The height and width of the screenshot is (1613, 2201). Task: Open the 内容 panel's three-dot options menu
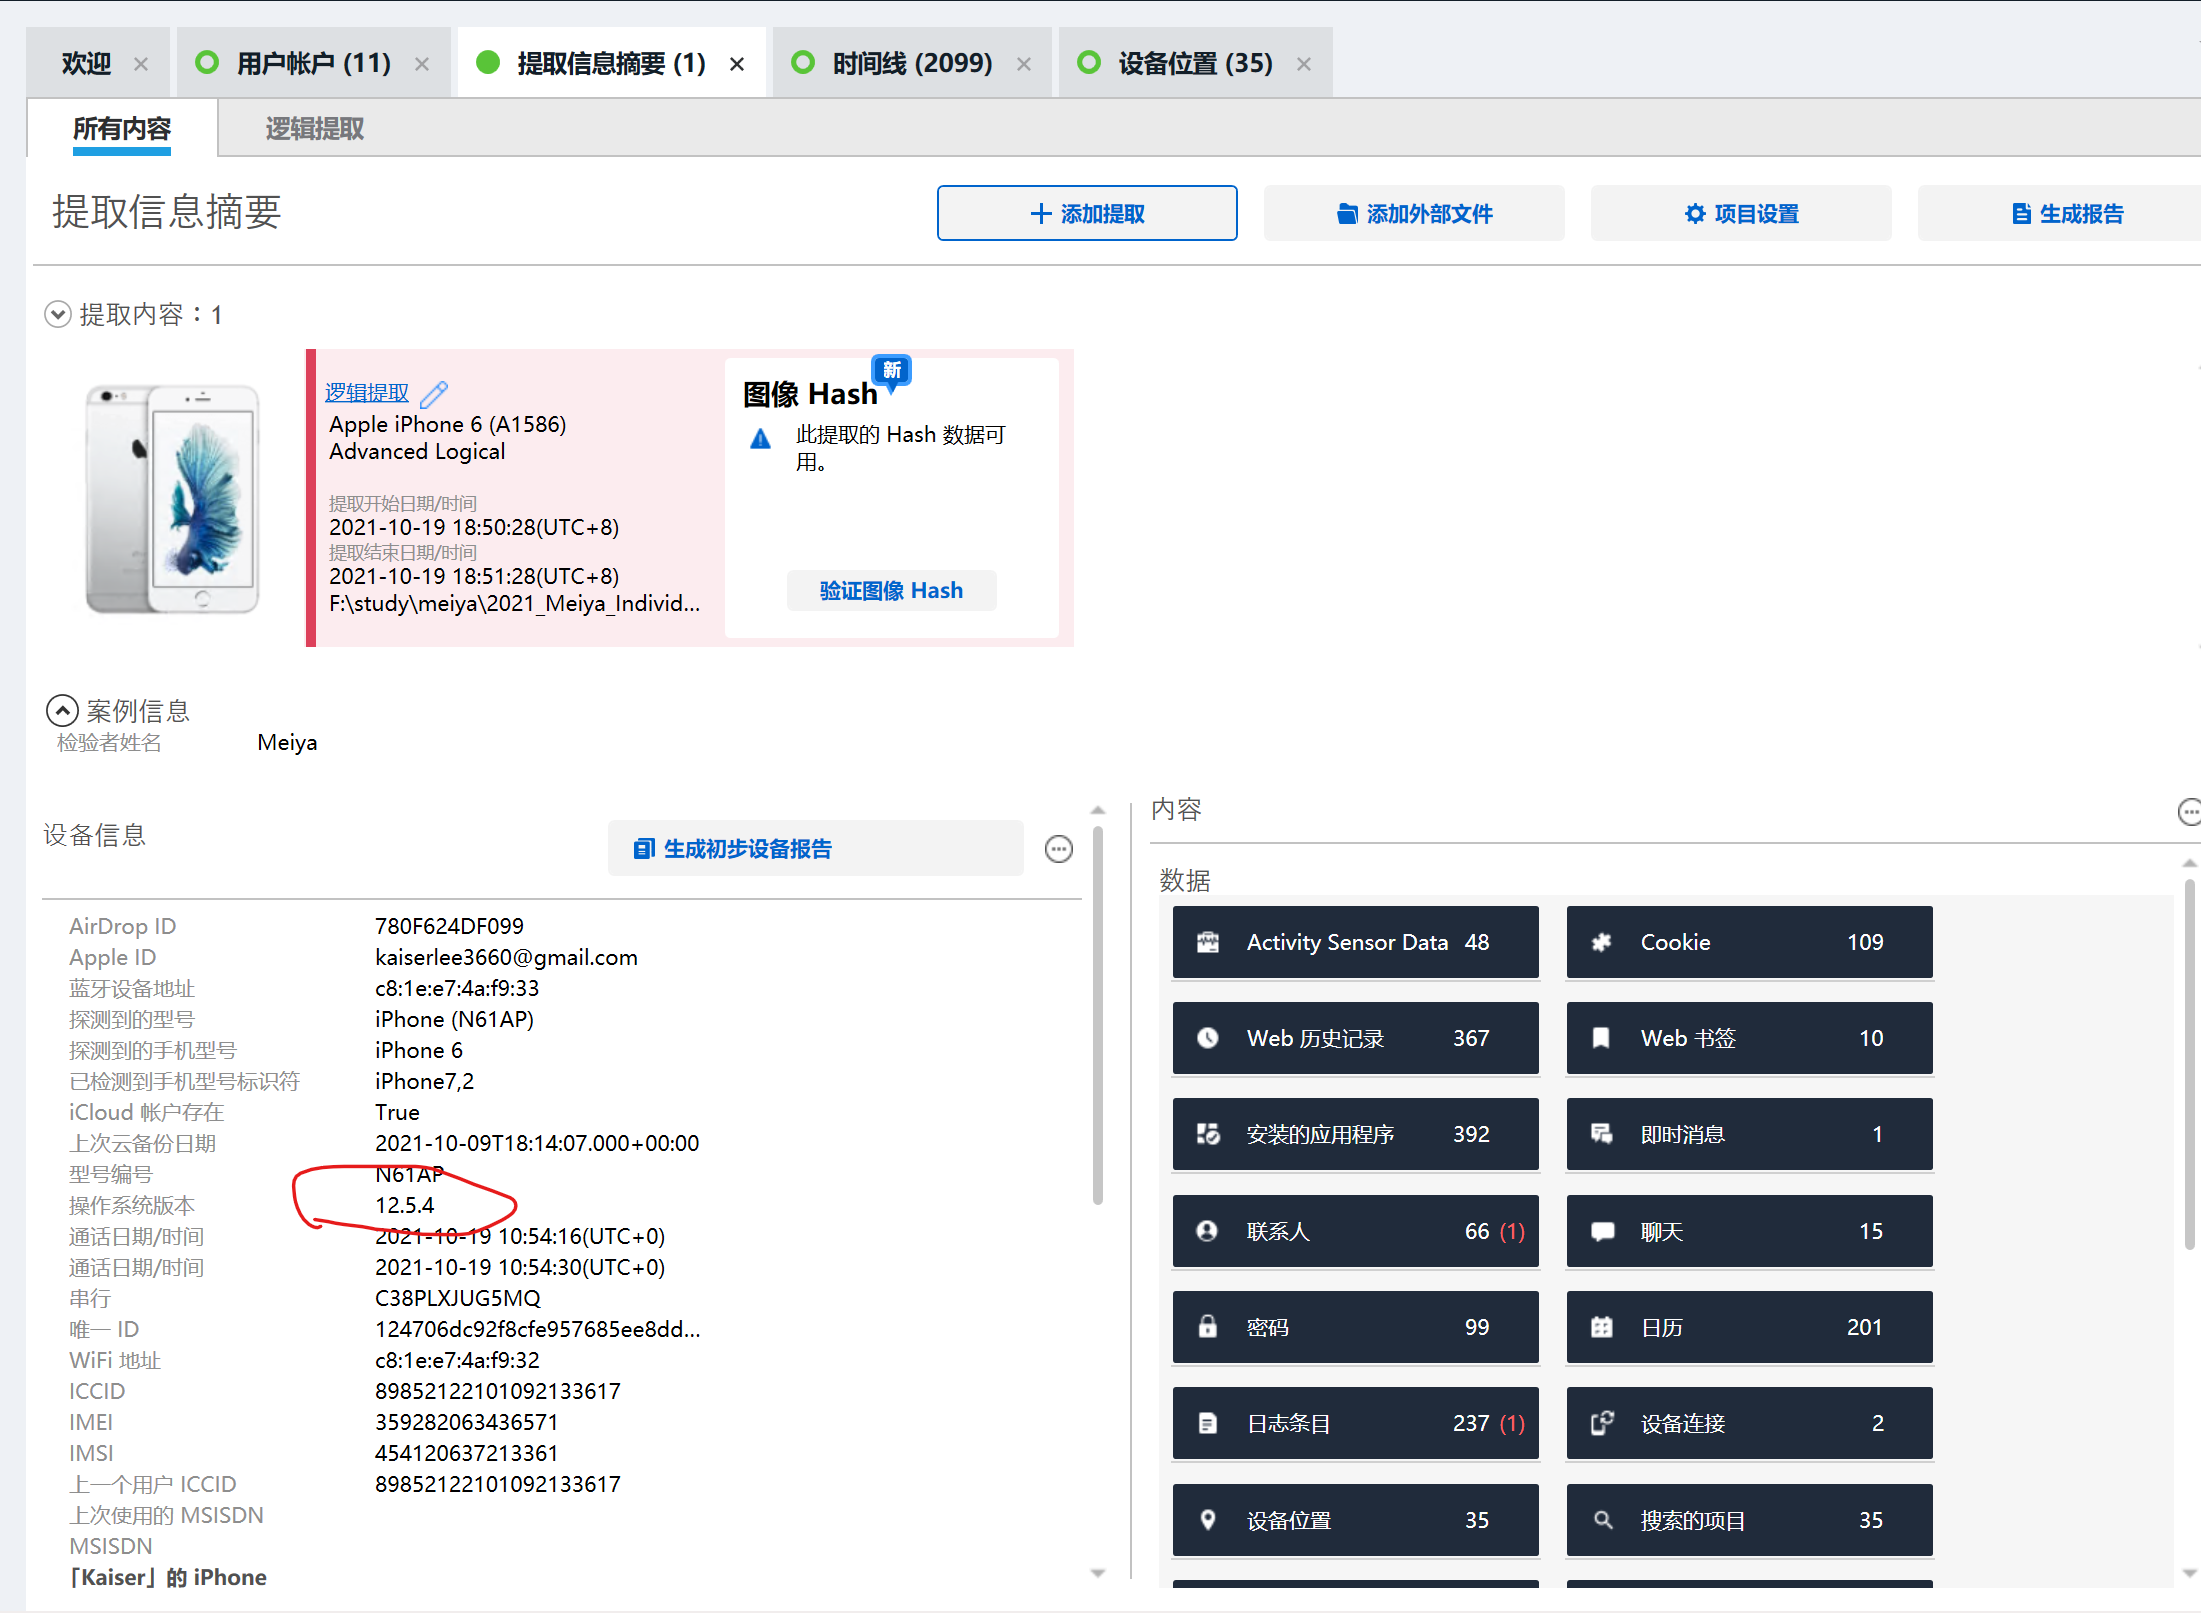coord(2189,811)
